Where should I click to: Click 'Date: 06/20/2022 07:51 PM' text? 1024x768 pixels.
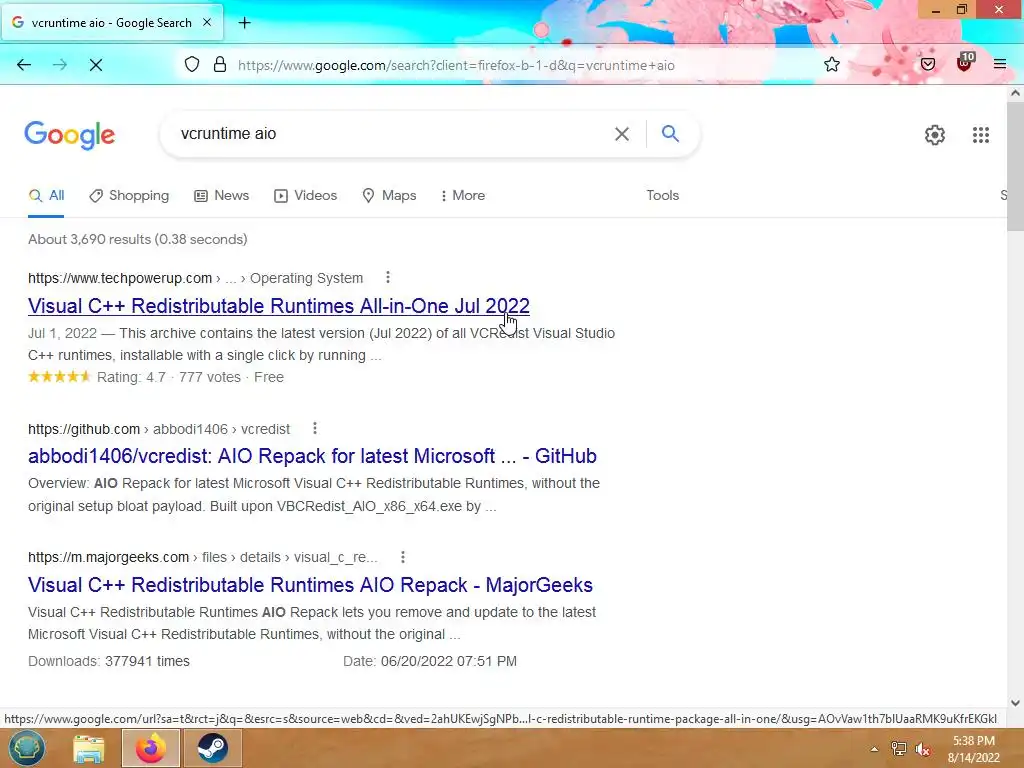pos(430,661)
